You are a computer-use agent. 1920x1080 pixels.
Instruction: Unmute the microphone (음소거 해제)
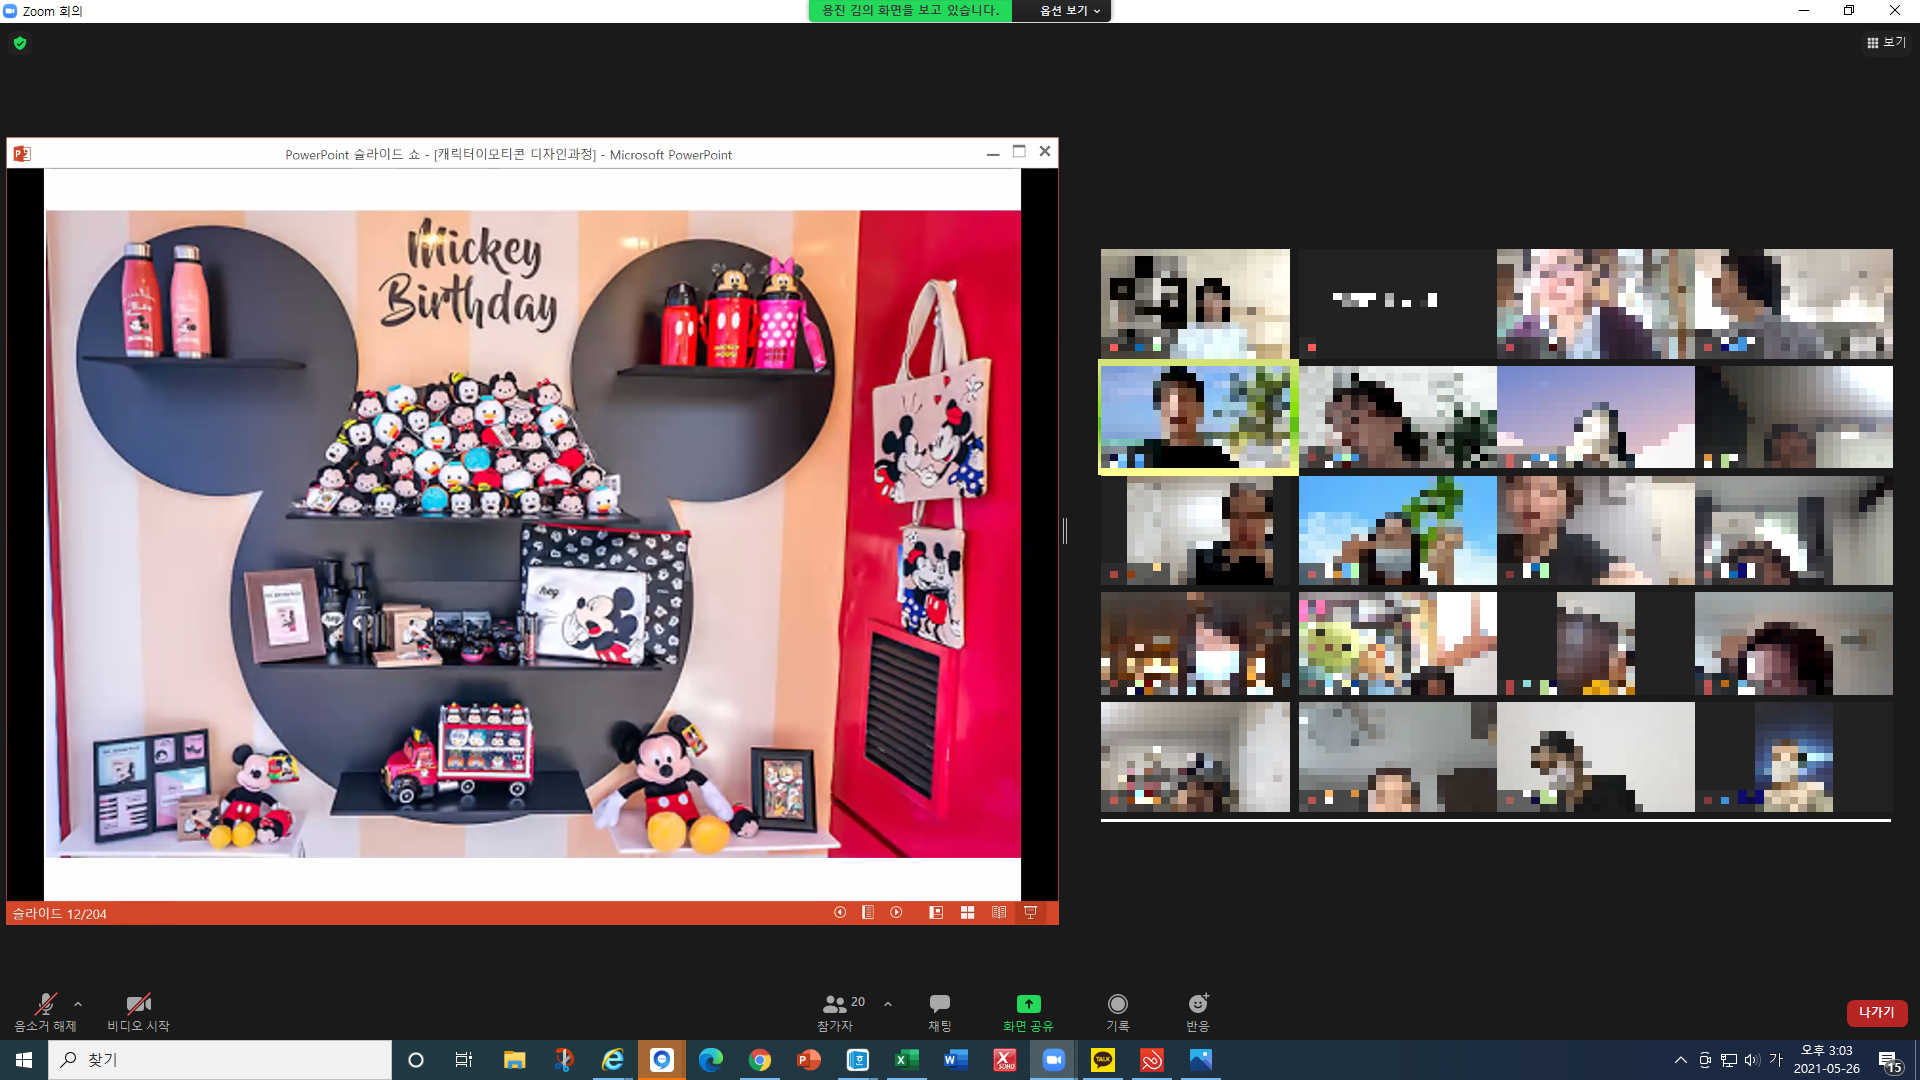(45, 1012)
